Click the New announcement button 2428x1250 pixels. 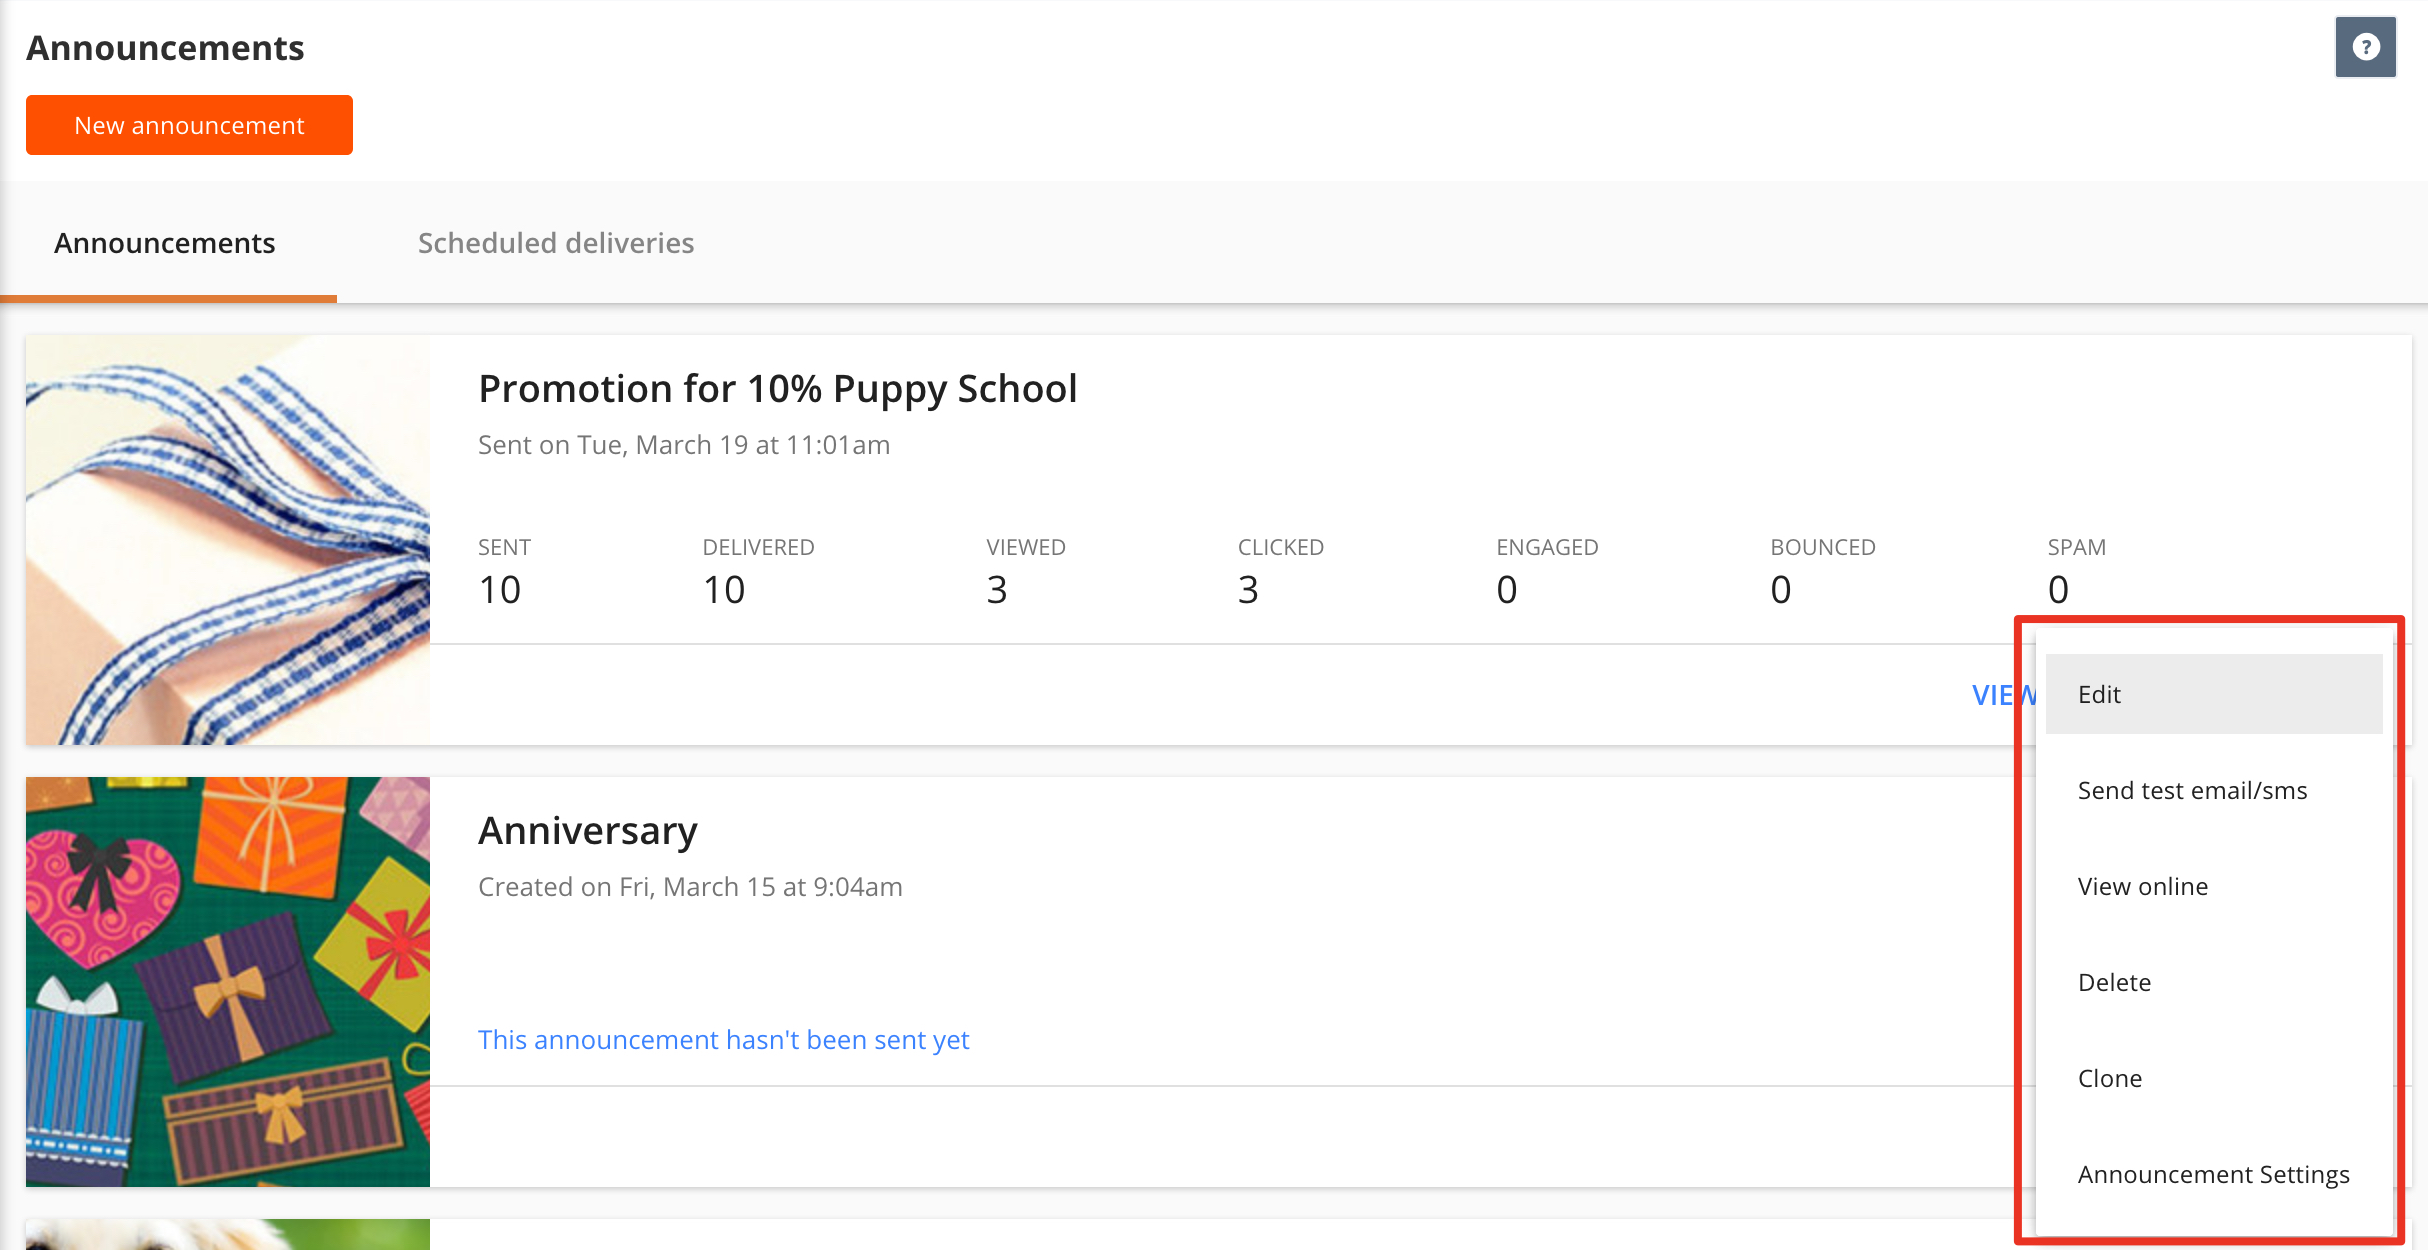click(x=189, y=125)
